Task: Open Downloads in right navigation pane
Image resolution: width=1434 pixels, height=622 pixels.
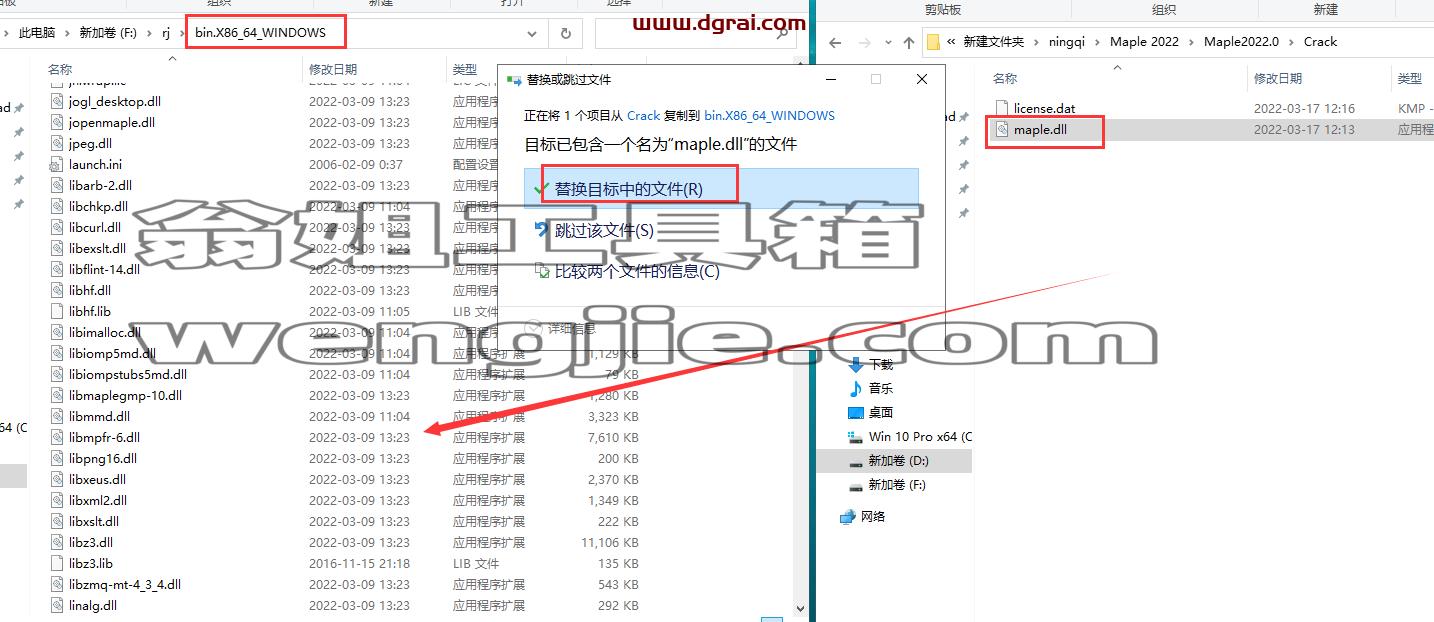Action: (880, 364)
